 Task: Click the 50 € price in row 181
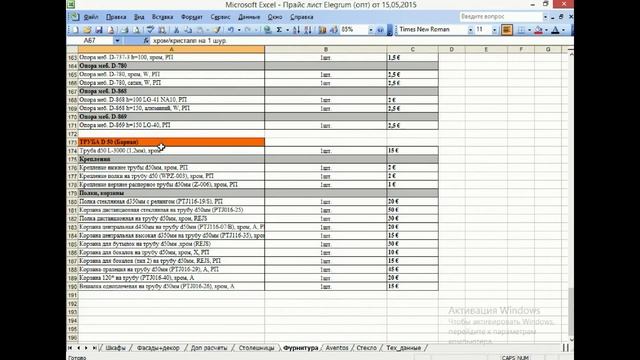click(x=412, y=210)
